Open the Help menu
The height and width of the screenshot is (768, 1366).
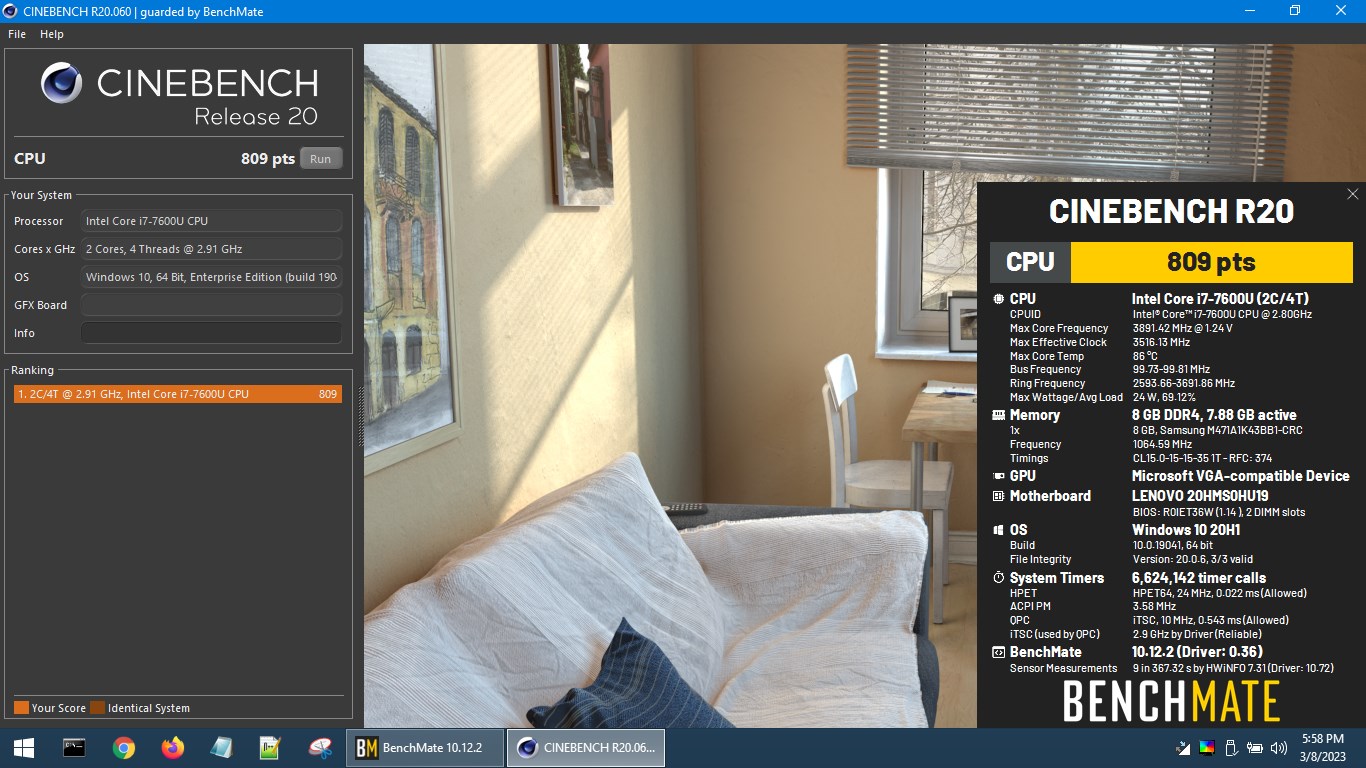[52, 34]
